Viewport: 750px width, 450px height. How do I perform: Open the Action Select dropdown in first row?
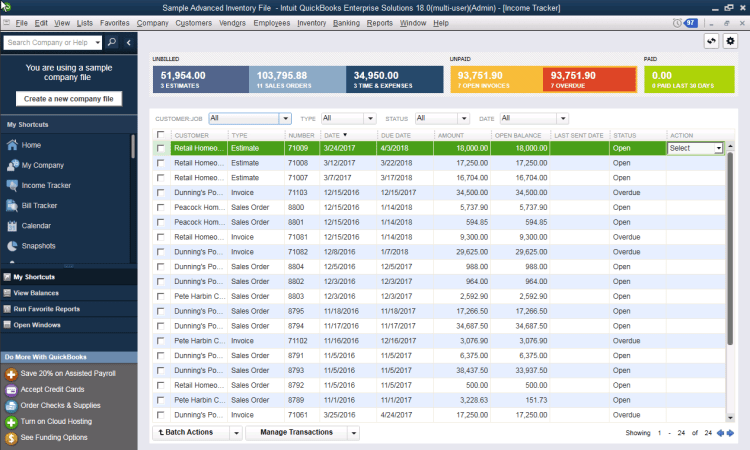coord(718,148)
